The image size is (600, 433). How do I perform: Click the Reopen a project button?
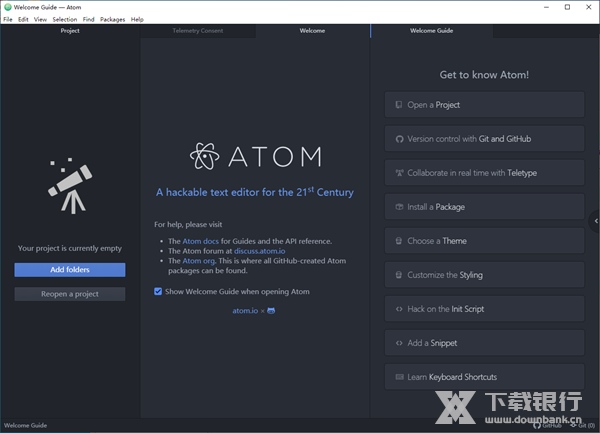70,294
